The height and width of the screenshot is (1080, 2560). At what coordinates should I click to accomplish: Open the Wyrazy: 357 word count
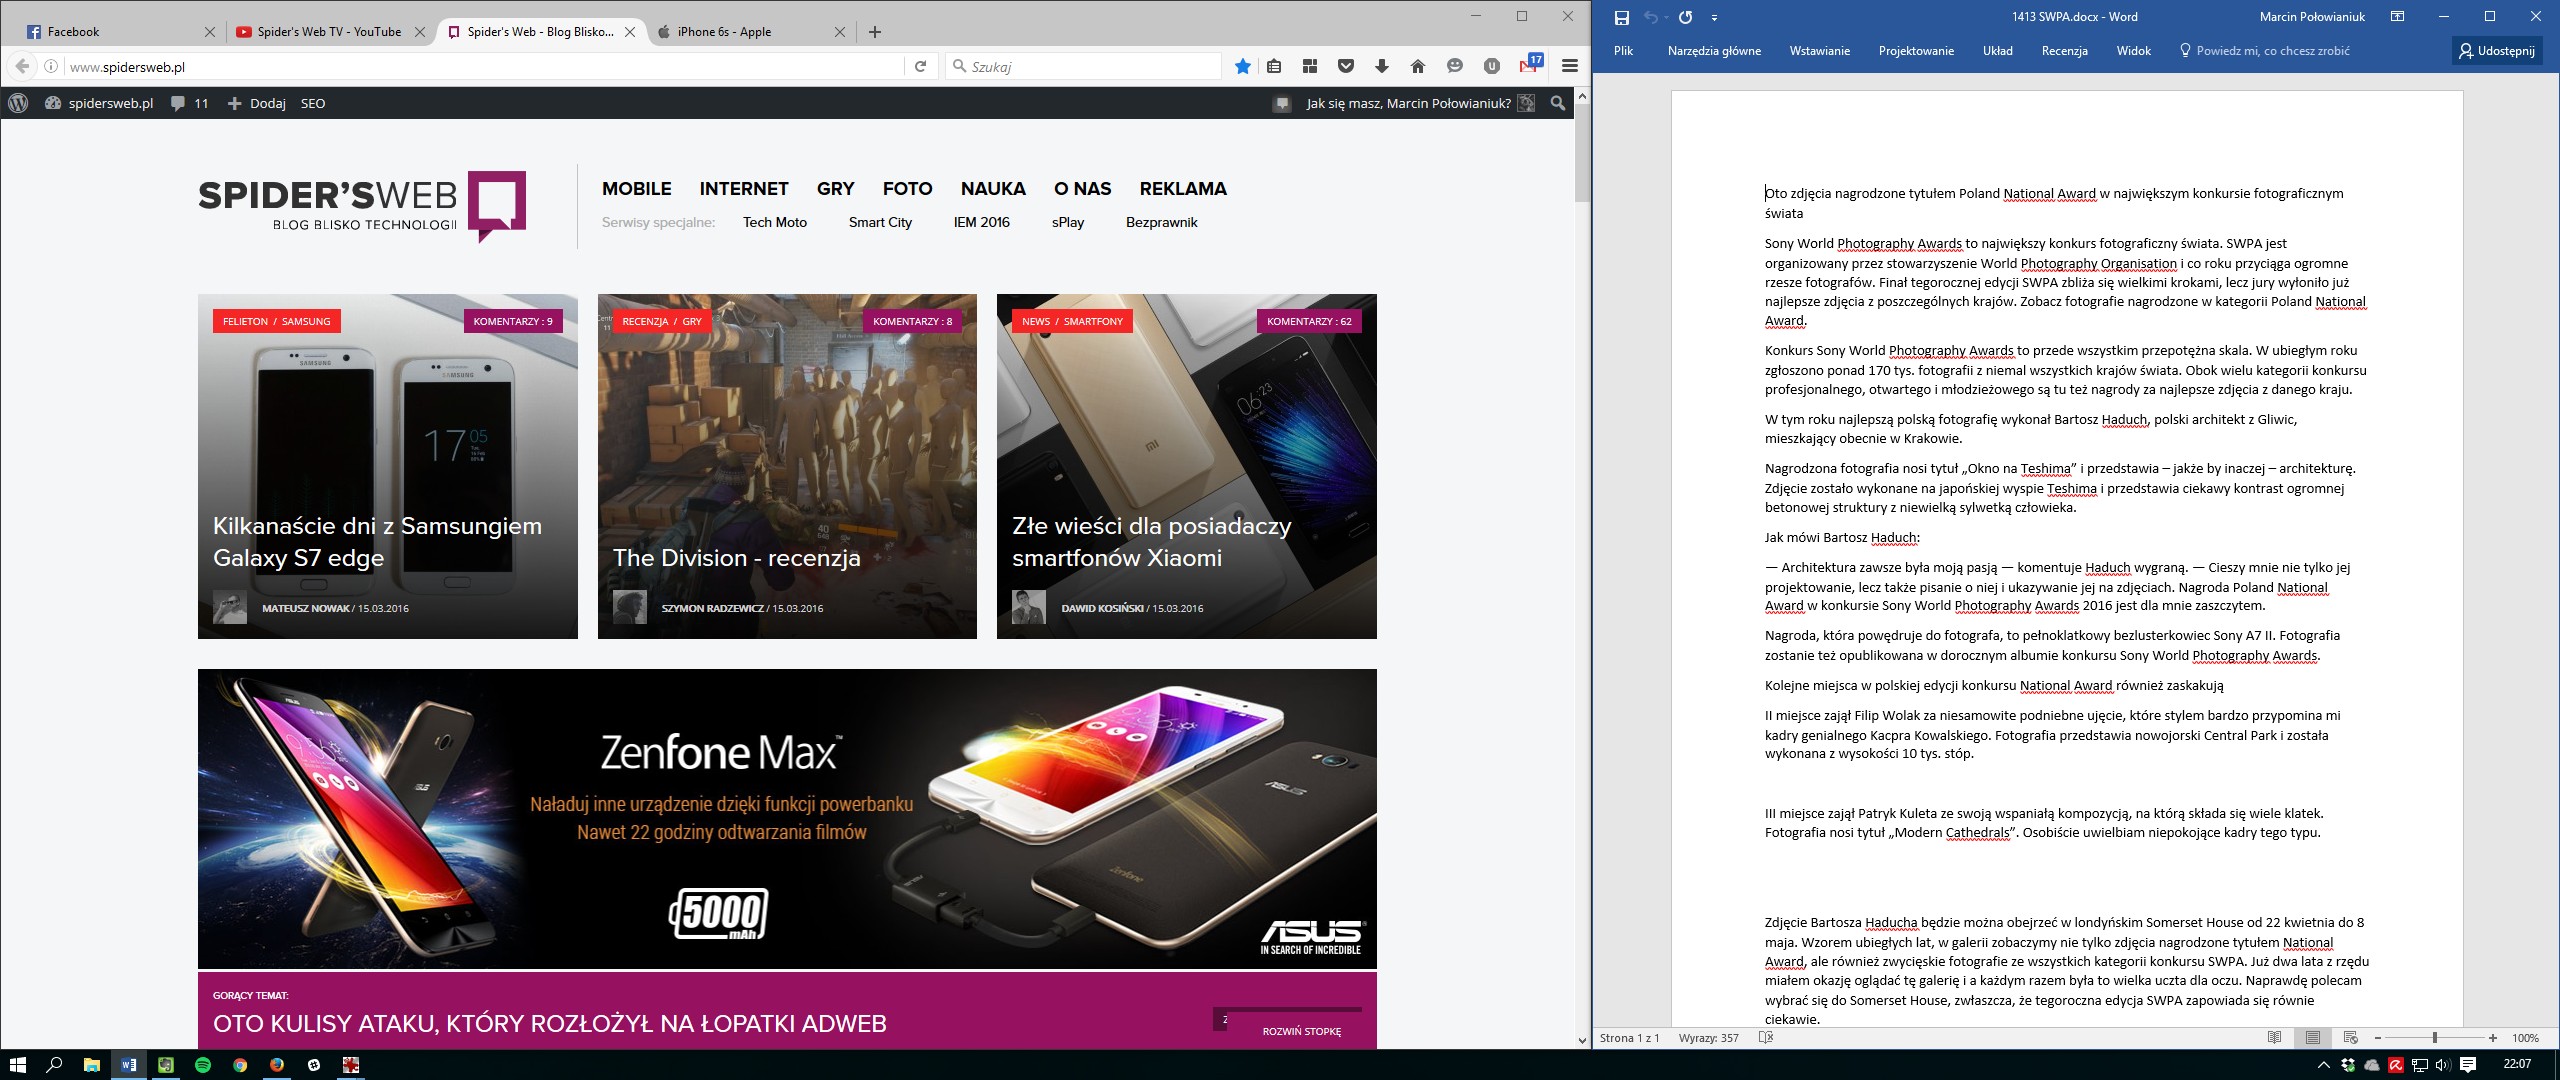tap(1708, 1038)
